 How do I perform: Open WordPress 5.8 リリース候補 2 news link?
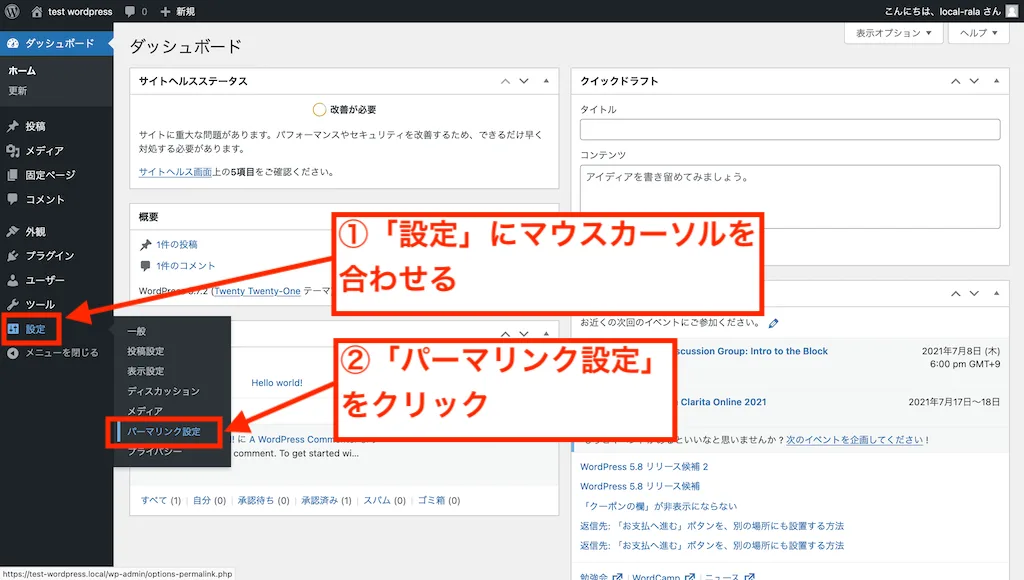pyautogui.click(x=644, y=466)
